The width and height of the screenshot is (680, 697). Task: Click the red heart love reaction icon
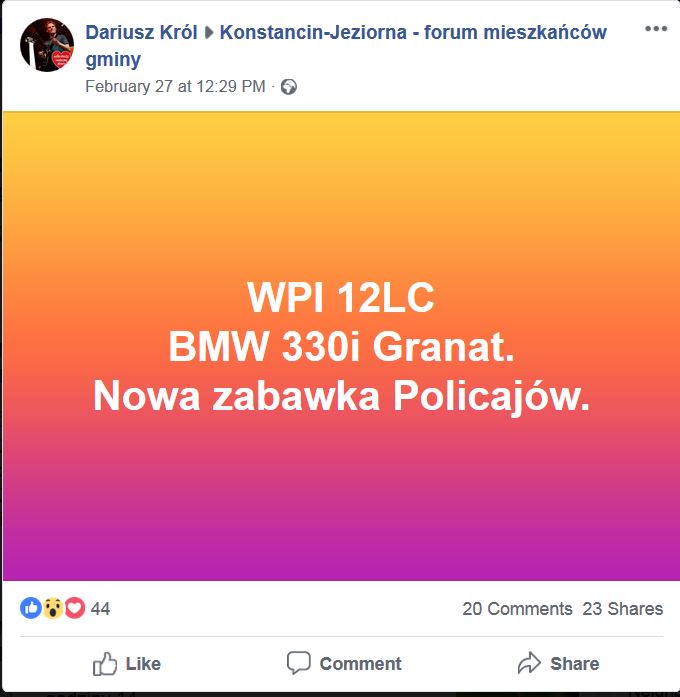pos(75,608)
